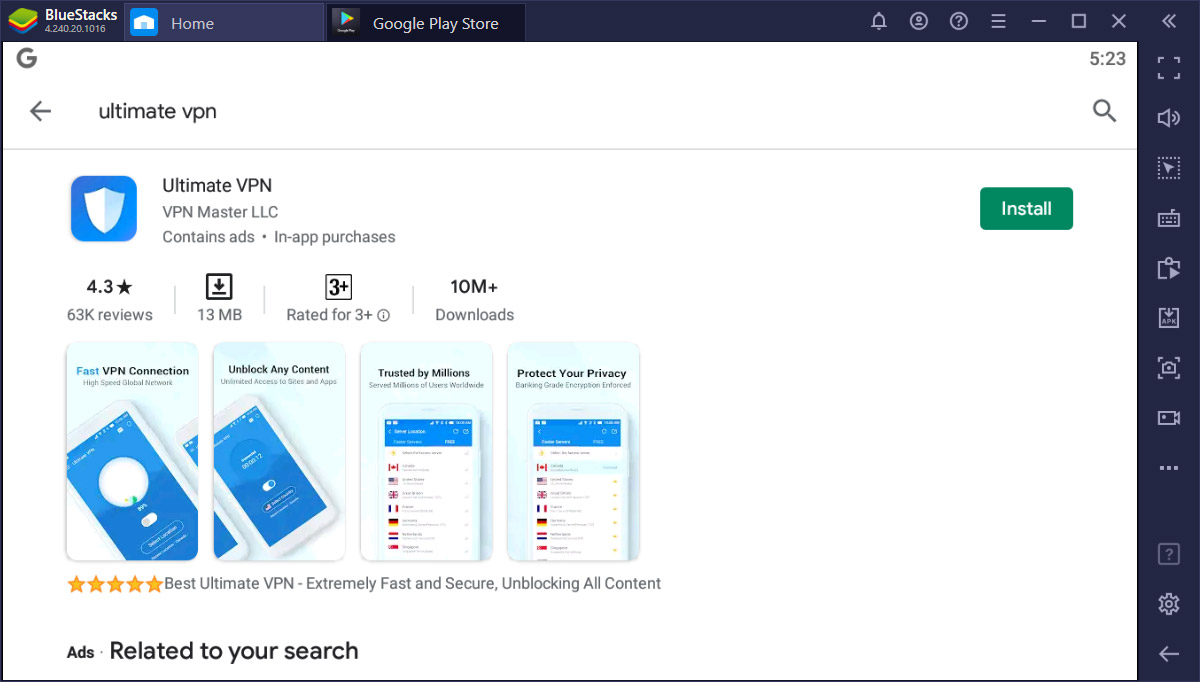Open the BlueStacks hamburger menu
Image resolution: width=1200 pixels, height=682 pixels.
point(998,22)
